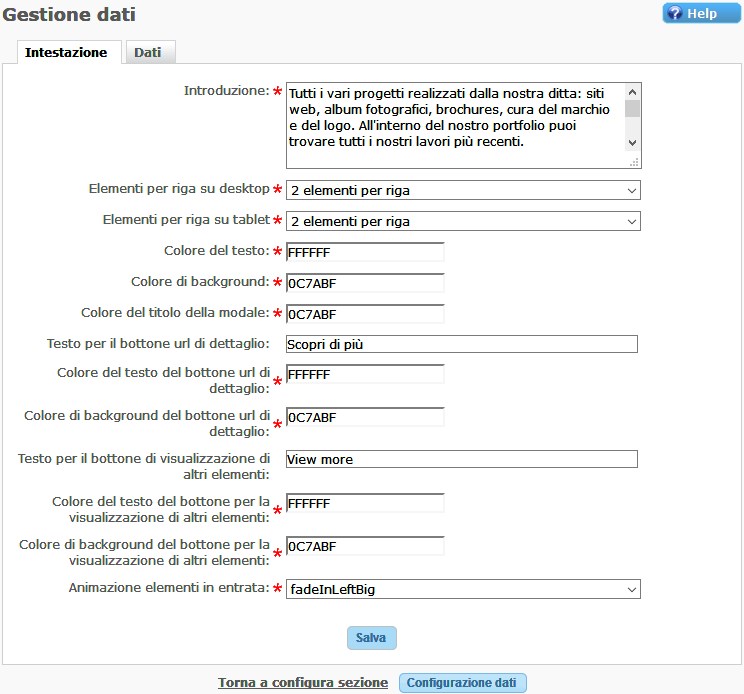Focus the View more text field
The width and height of the screenshot is (744, 694).
[x=461, y=459]
